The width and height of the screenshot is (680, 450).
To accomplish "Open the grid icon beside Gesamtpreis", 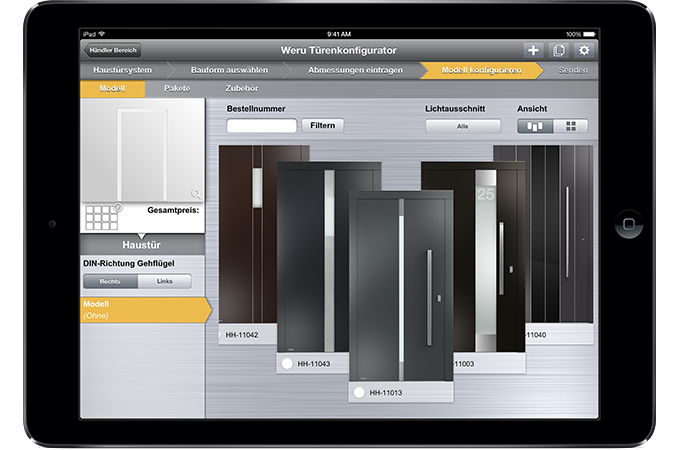I will (102, 217).
